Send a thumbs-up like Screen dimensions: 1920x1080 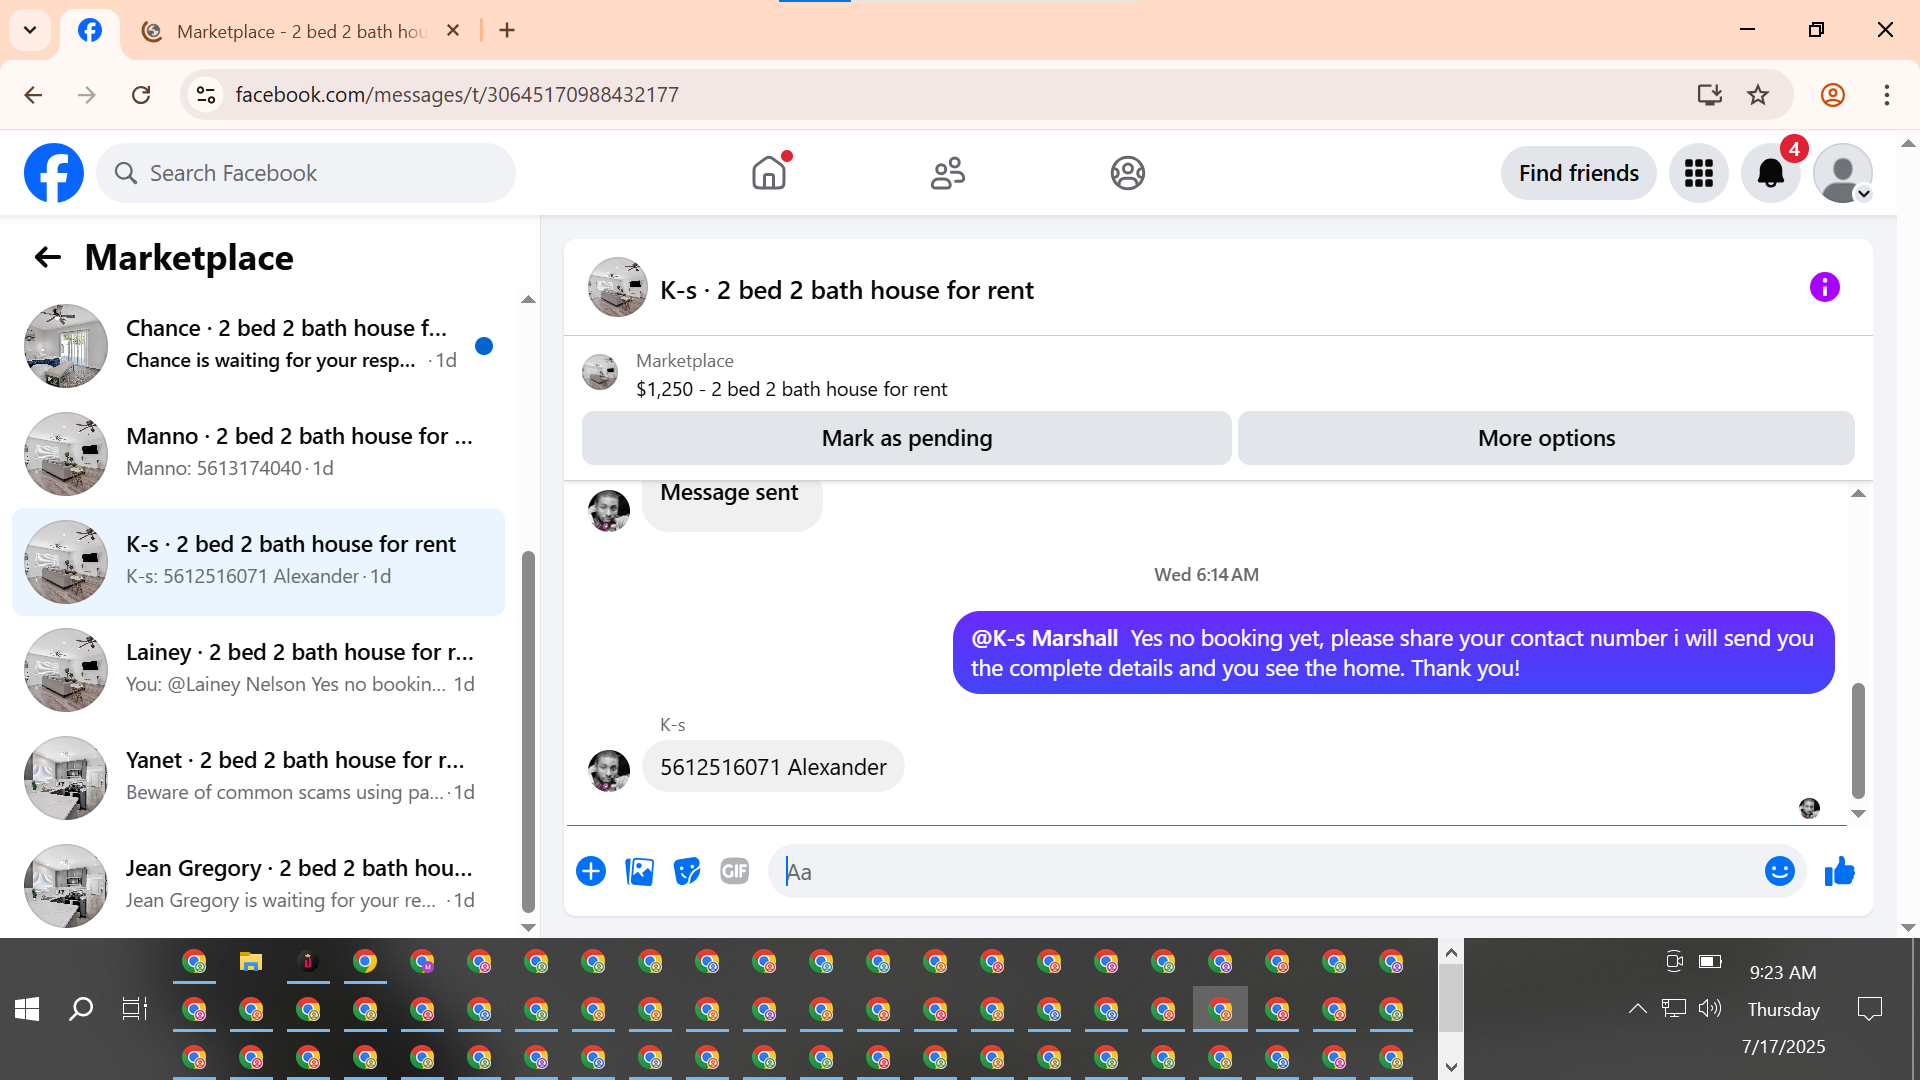click(1840, 872)
